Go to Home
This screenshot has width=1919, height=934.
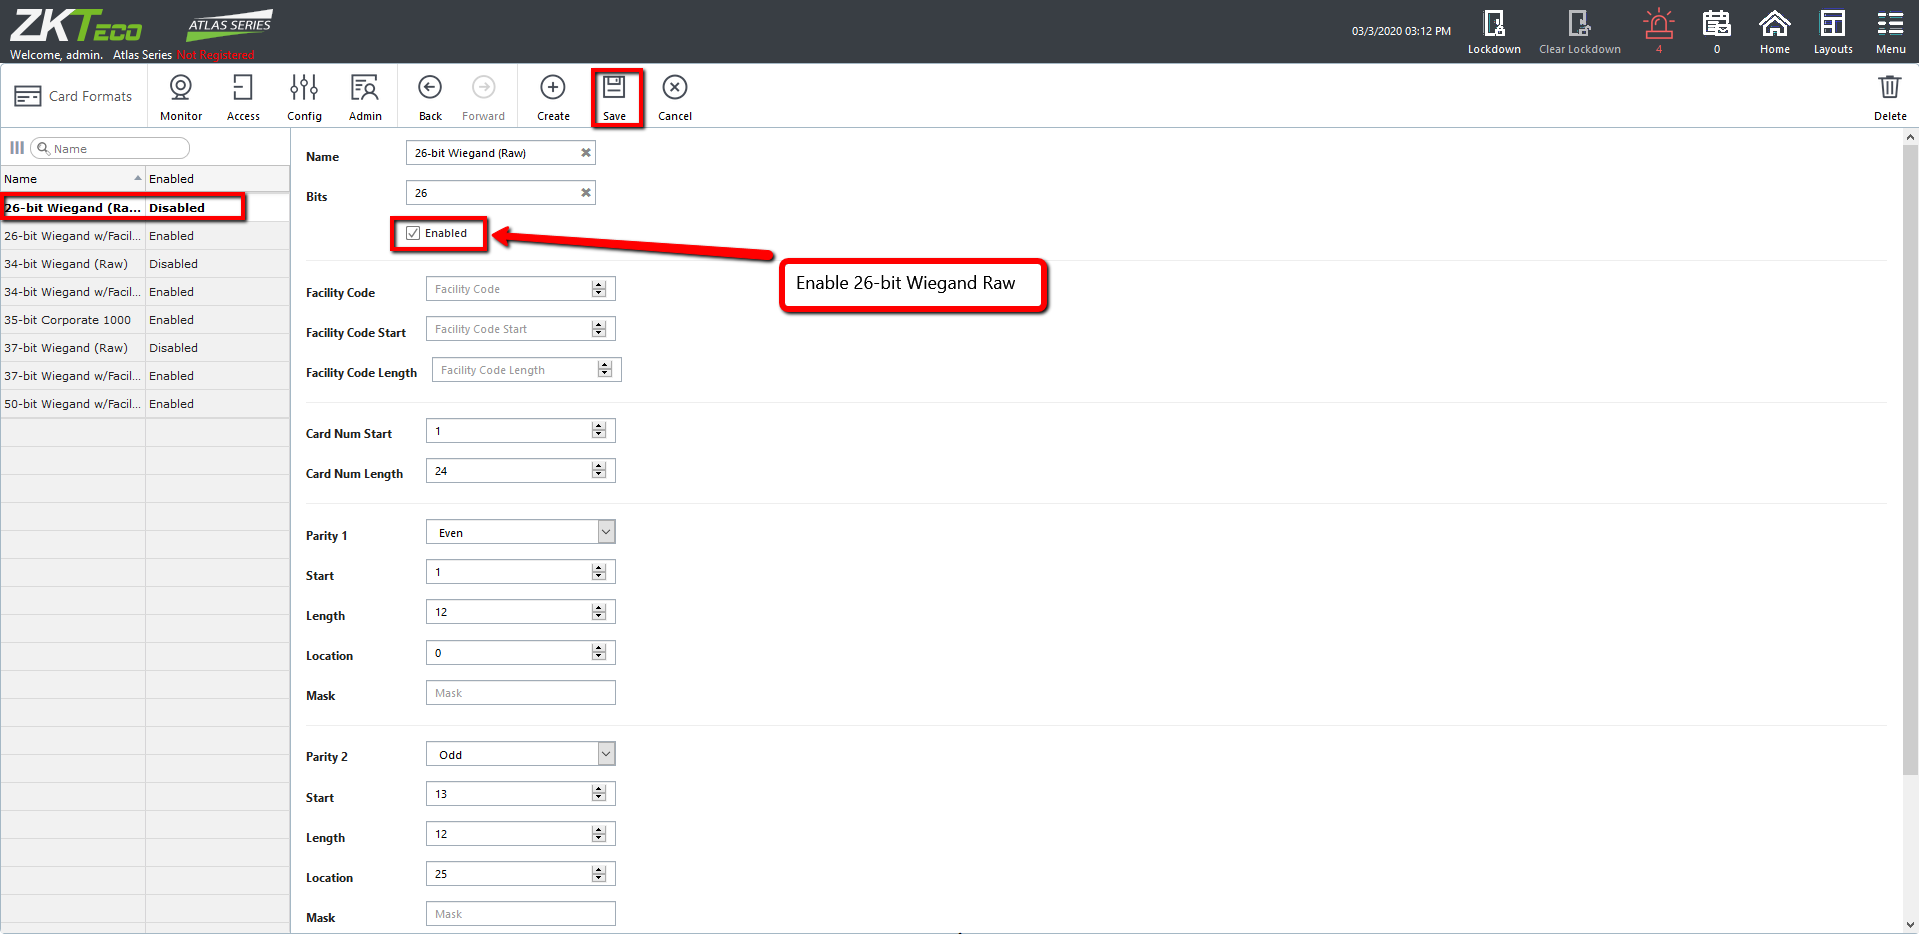coord(1775,32)
